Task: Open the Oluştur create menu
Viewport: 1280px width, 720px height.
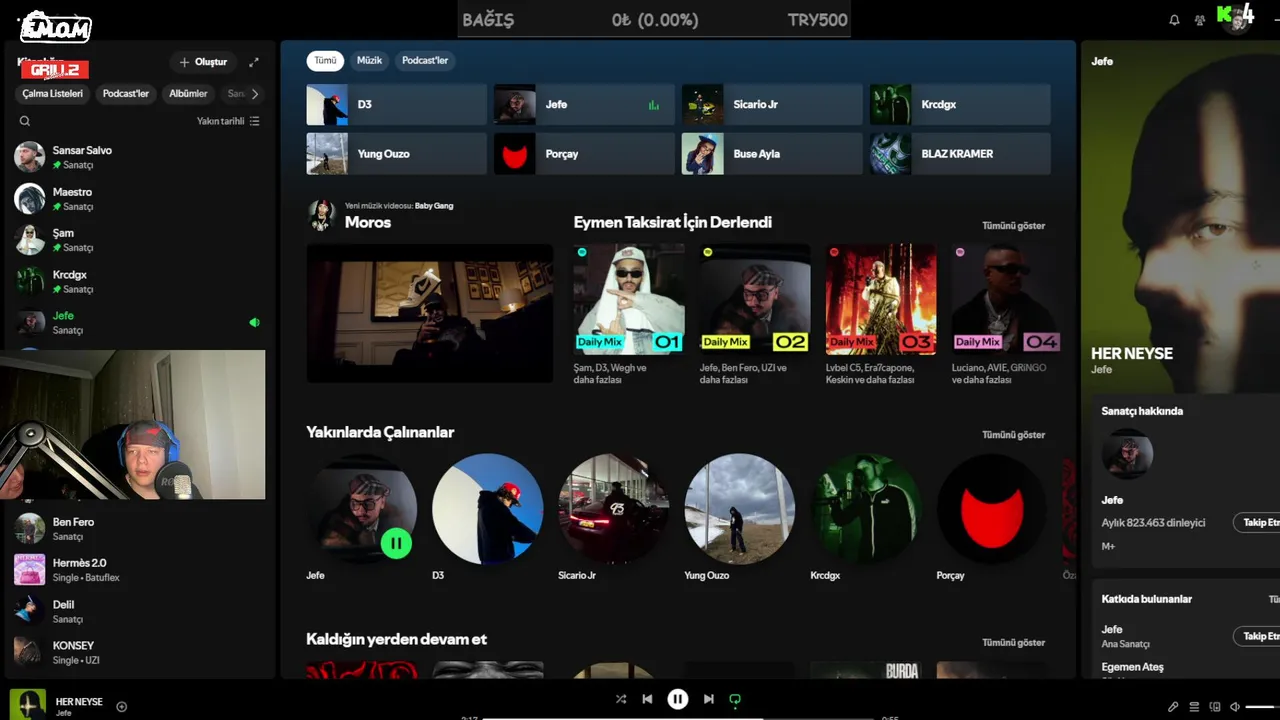Action: click(x=203, y=62)
